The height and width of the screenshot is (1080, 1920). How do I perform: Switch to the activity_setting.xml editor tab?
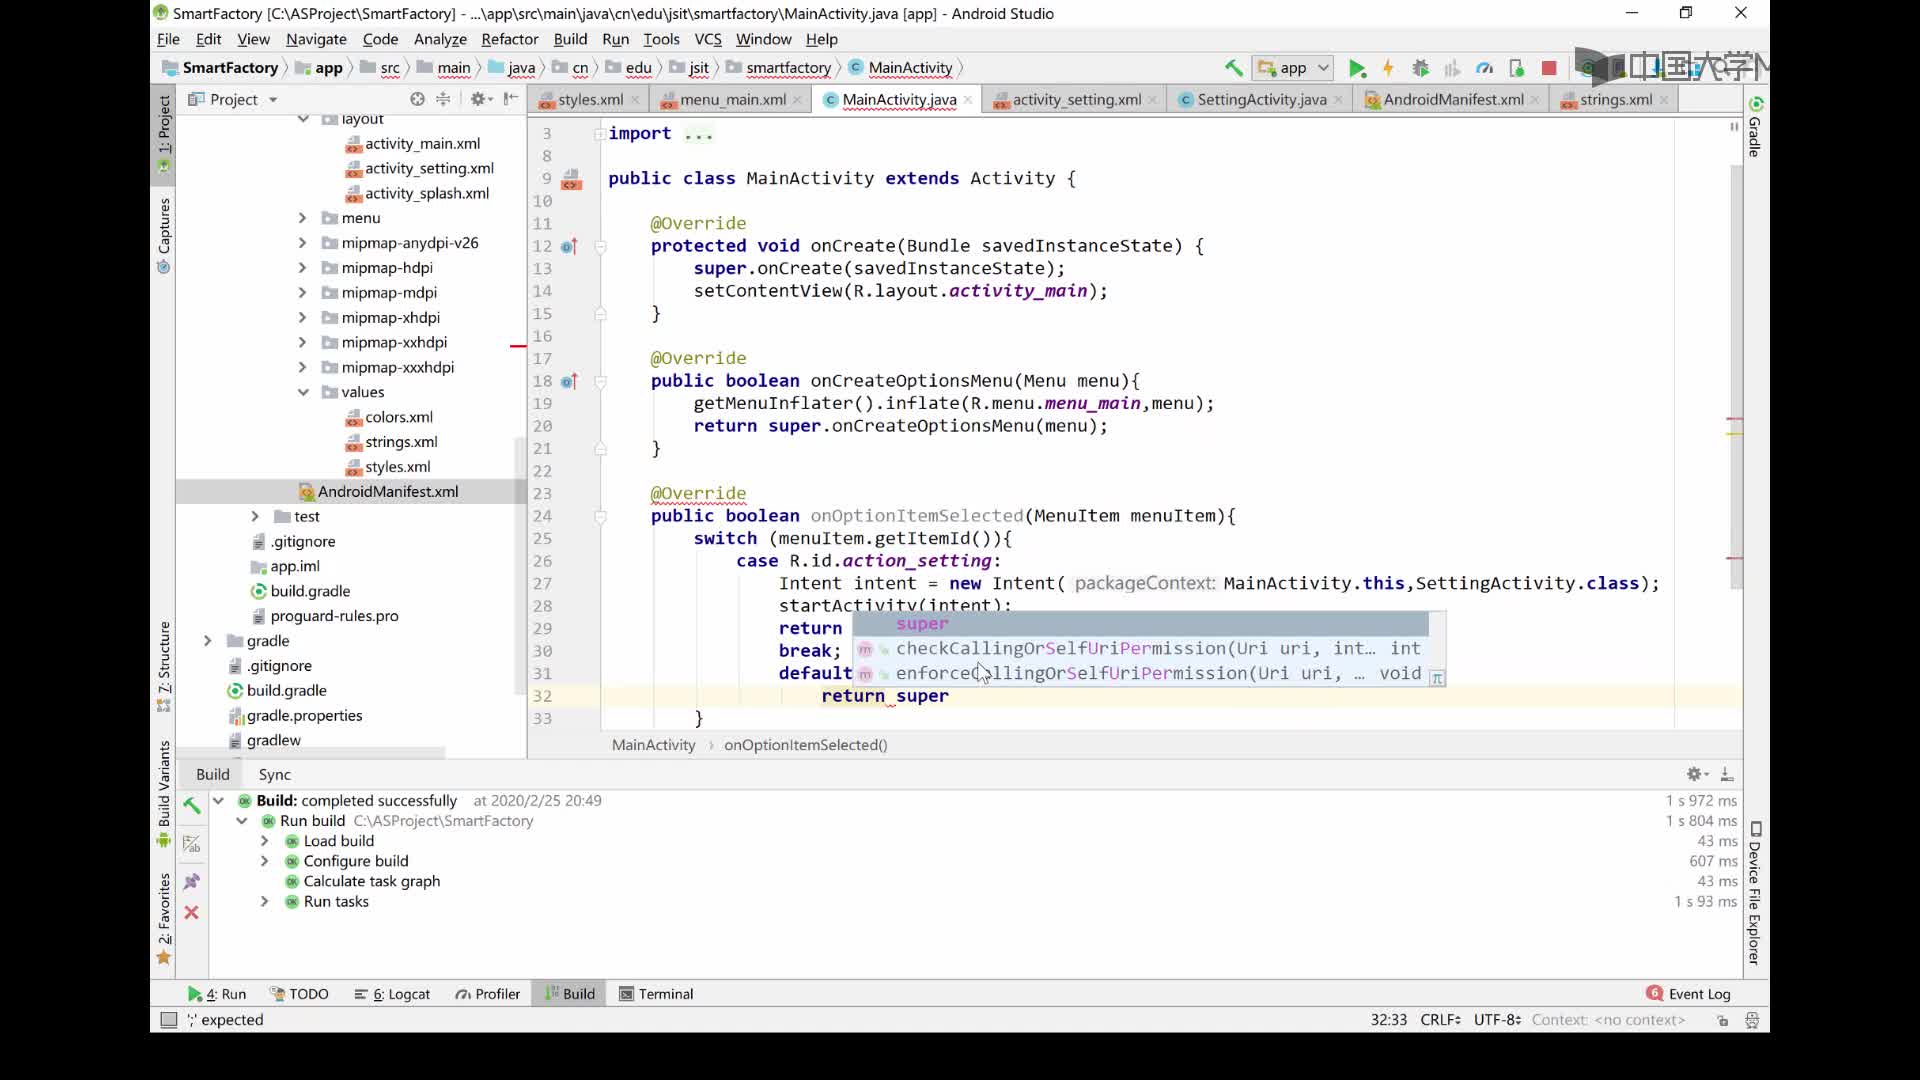[1076, 99]
